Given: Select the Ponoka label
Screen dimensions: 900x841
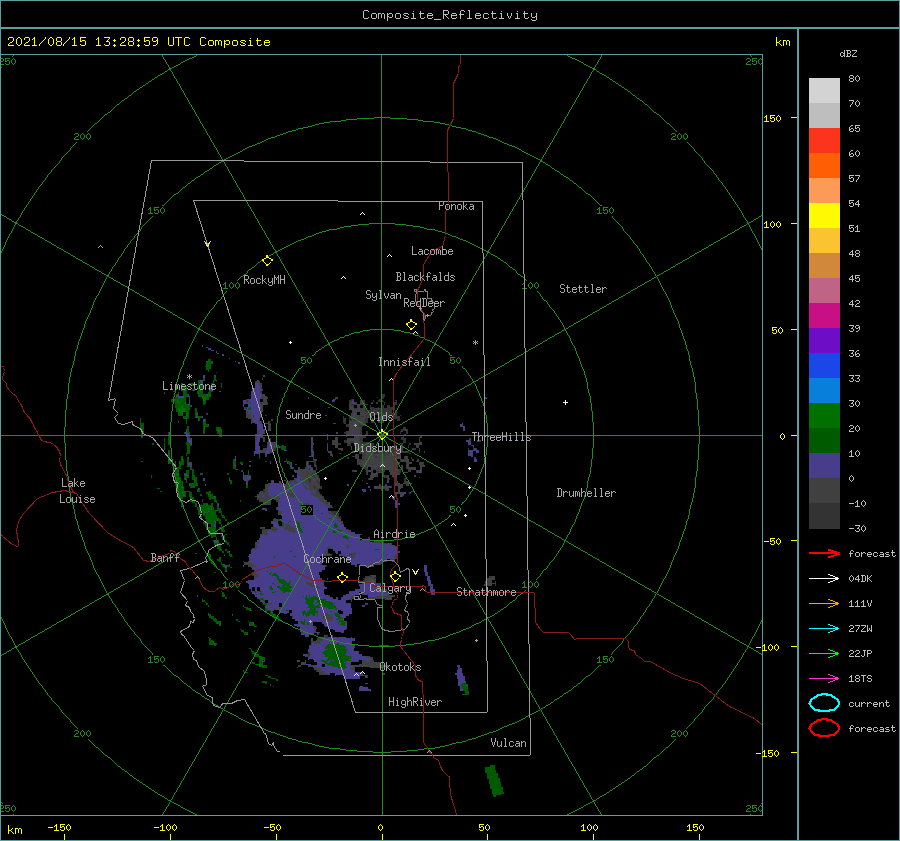Looking at the screenshot, I should pos(456,206).
